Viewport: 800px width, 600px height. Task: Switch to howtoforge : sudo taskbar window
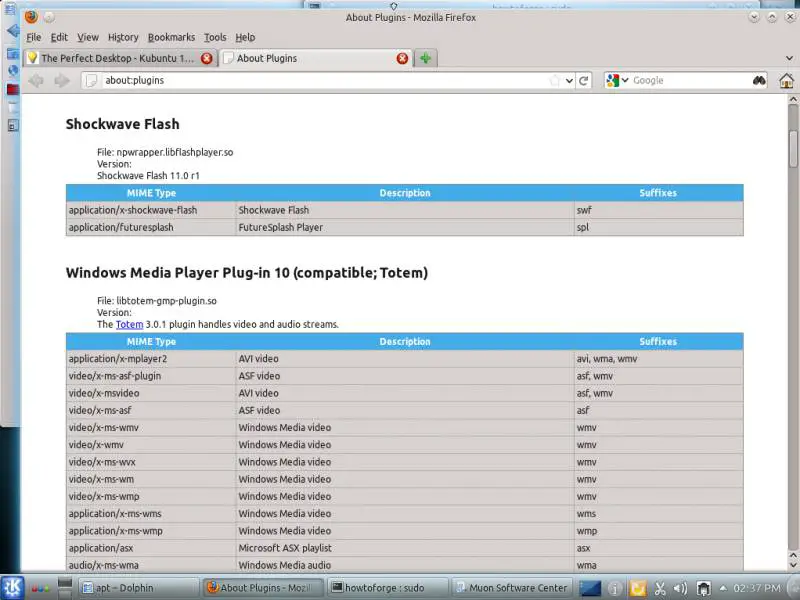click(388, 588)
